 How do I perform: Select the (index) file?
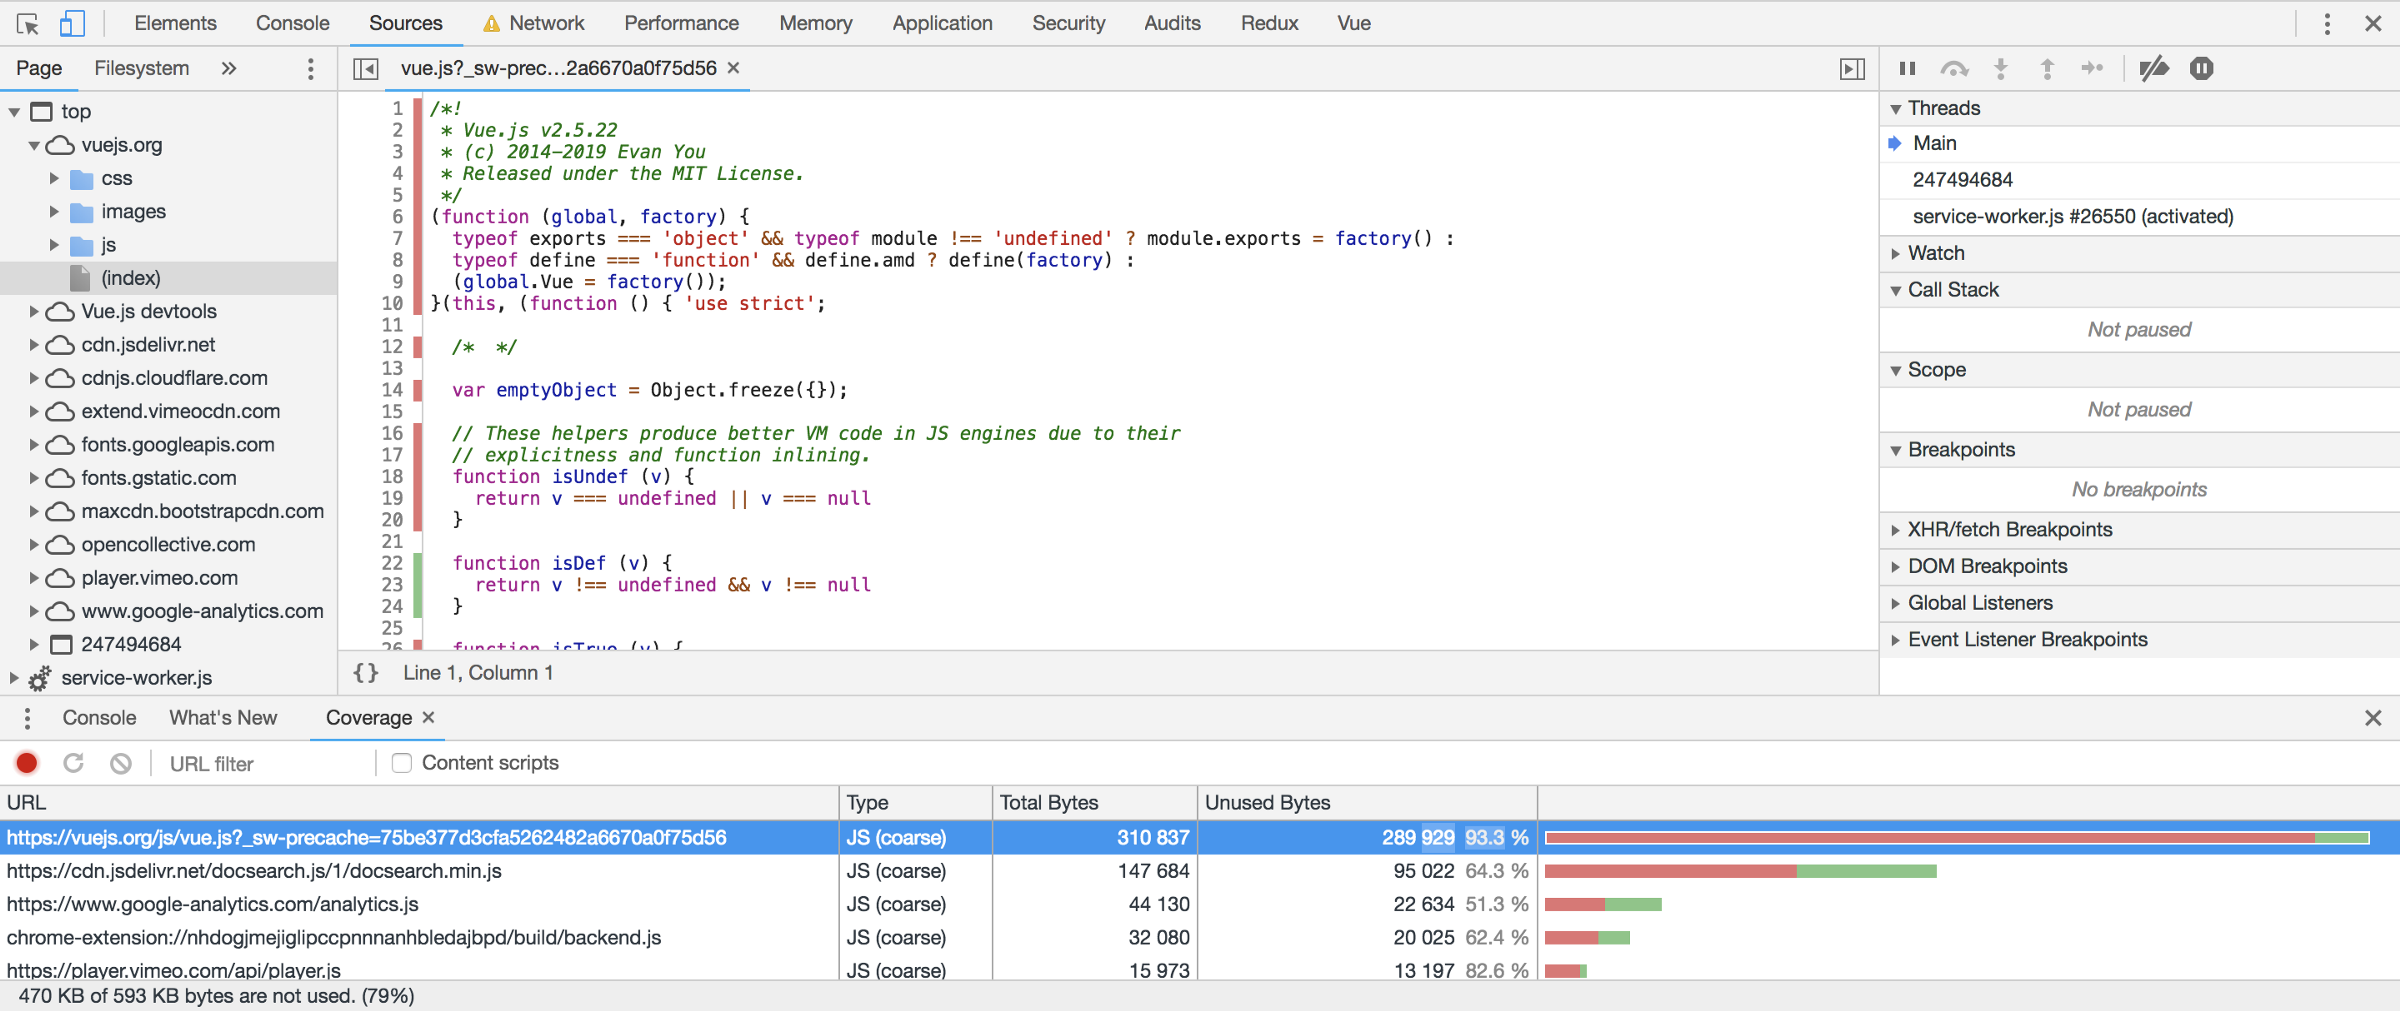pos(168,278)
